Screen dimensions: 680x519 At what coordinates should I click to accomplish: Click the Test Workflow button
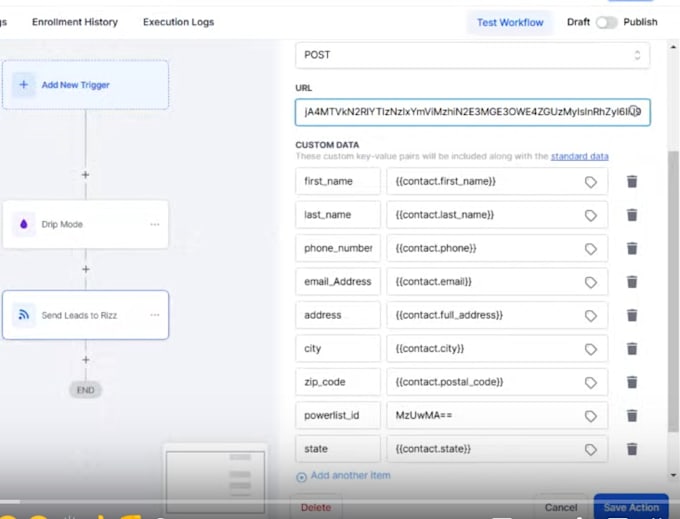pyautogui.click(x=510, y=23)
